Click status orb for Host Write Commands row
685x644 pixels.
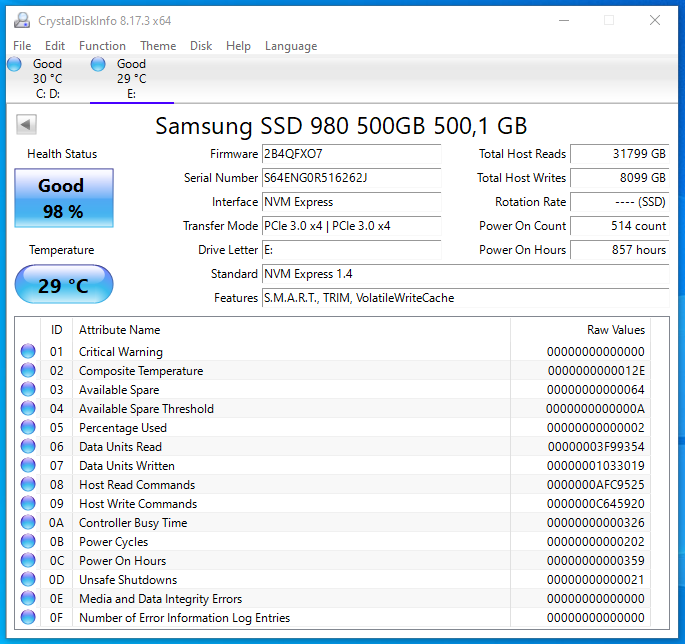(28, 503)
